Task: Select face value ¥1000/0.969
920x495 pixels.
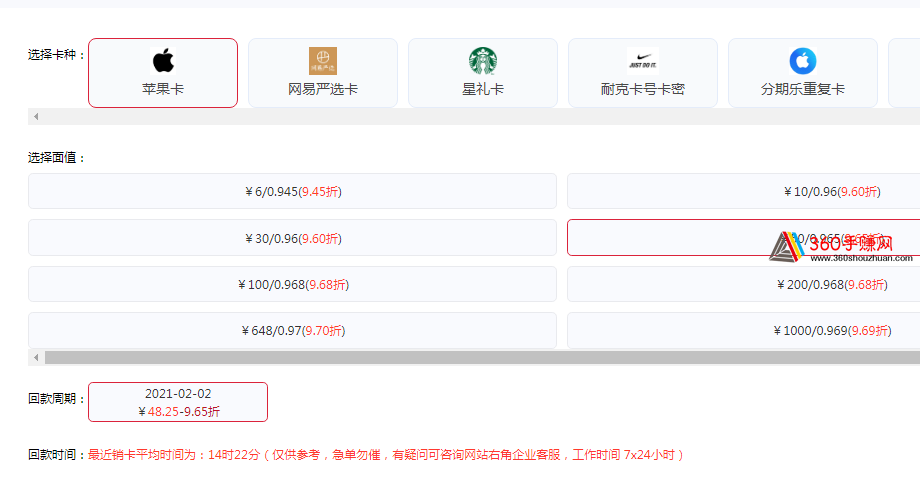Action: (x=743, y=331)
